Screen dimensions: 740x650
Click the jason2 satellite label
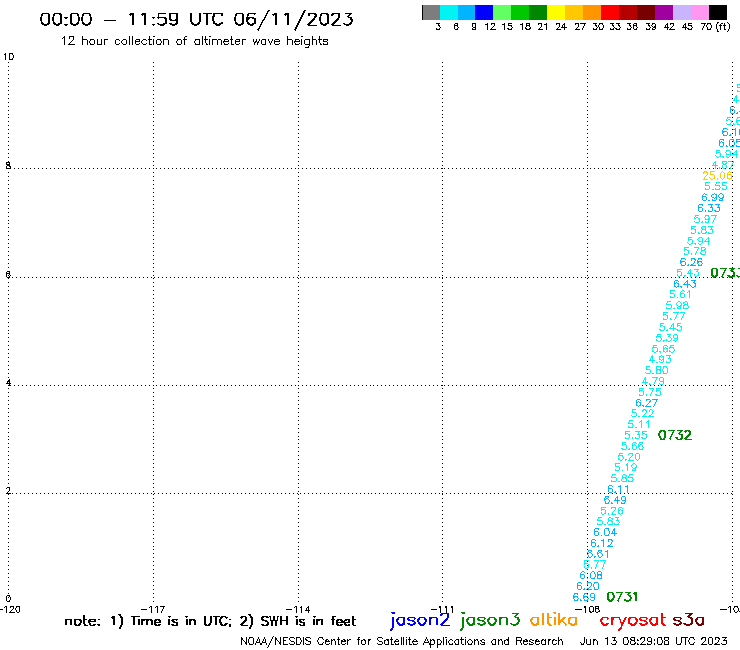pyautogui.click(x=420, y=620)
